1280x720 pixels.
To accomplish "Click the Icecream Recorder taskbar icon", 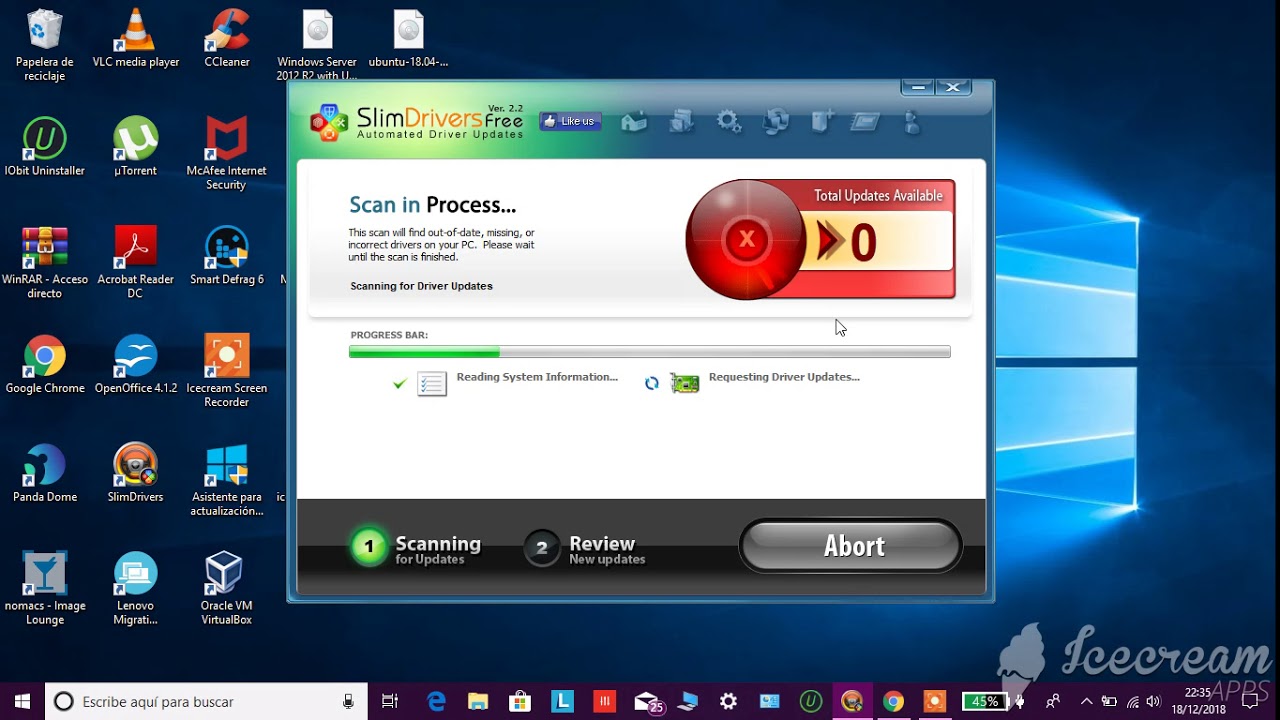I will pos(935,701).
